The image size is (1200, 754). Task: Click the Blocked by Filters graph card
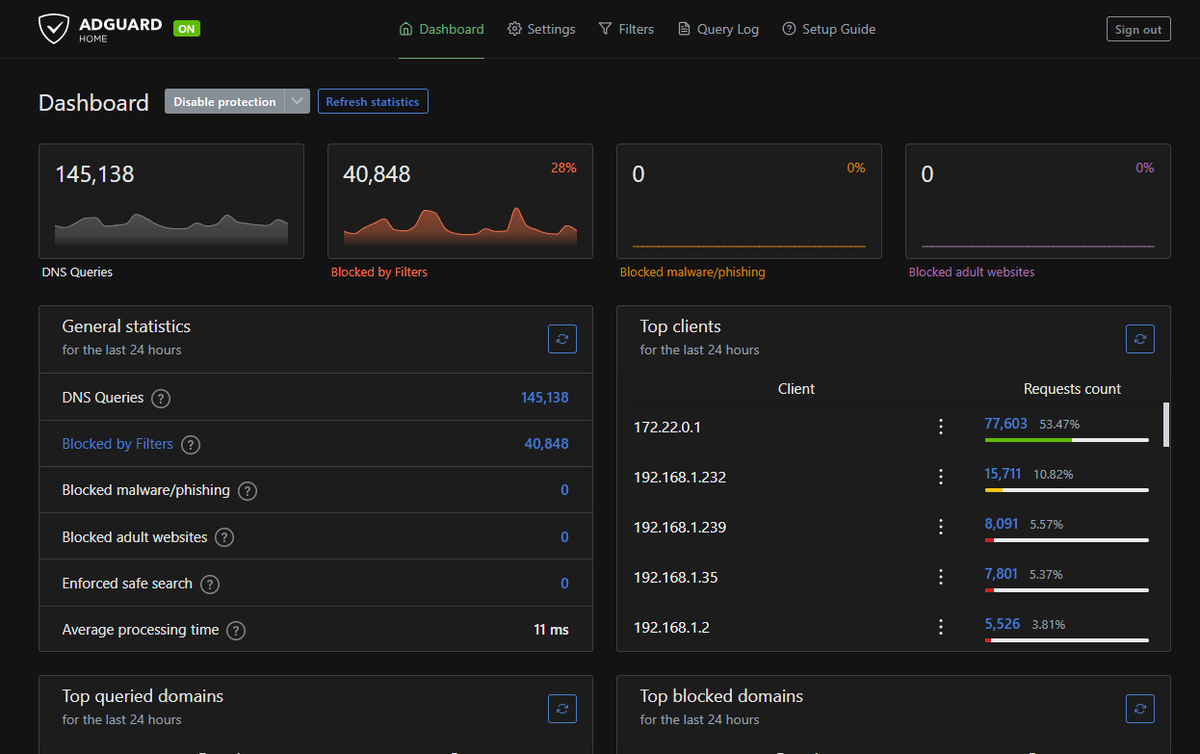coord(460,201)
